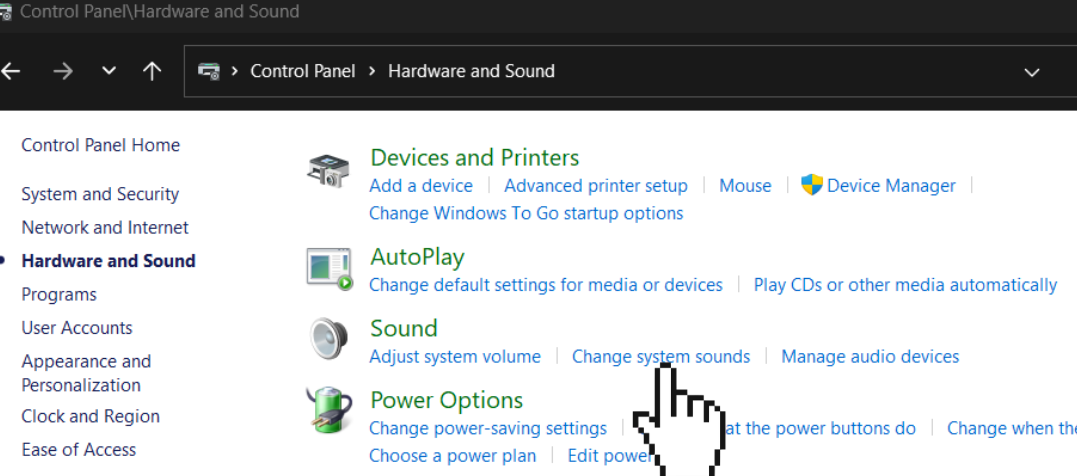The height and width of the screenshot is (476, 1077).
Task: Open Mouse settings link
Action: (x=745, y=186)
